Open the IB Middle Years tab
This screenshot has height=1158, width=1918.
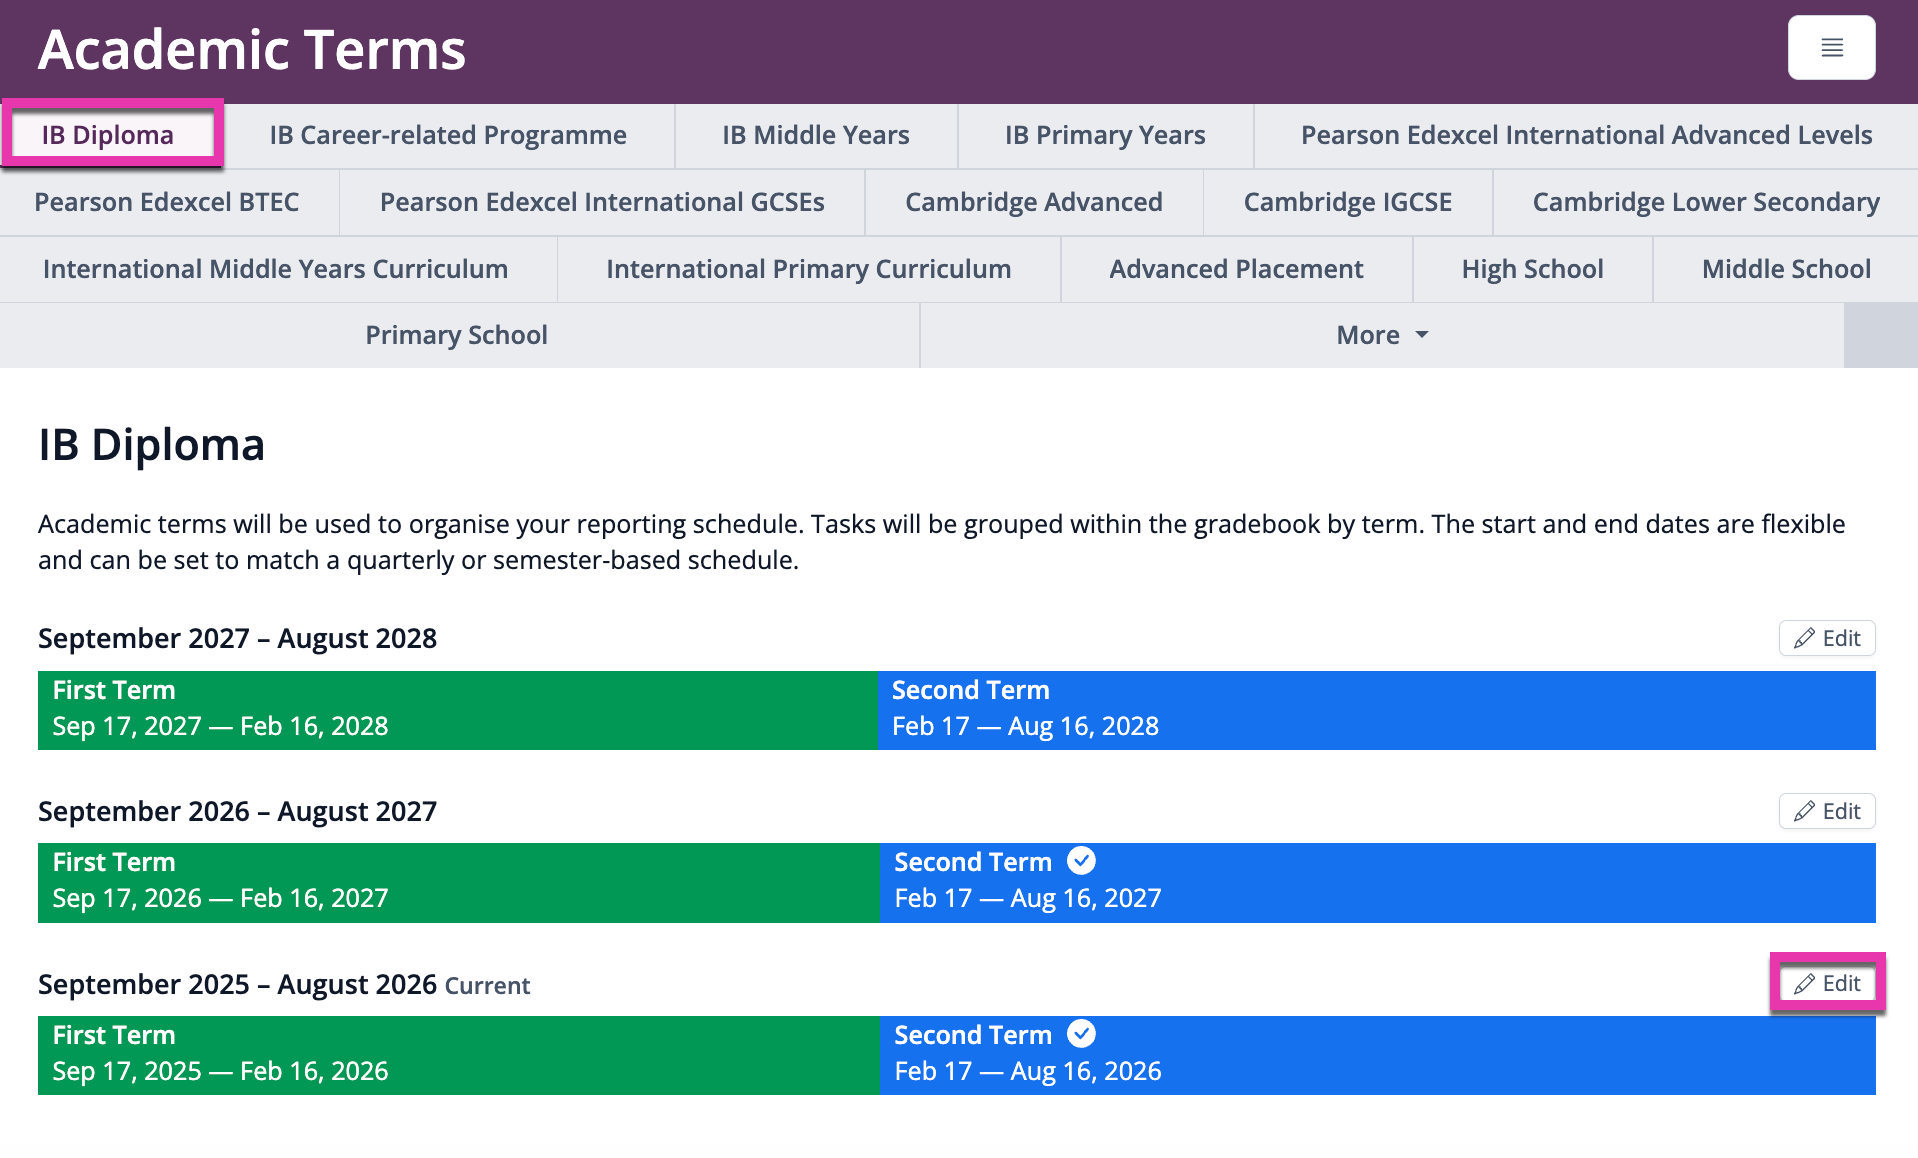point(816,135)
